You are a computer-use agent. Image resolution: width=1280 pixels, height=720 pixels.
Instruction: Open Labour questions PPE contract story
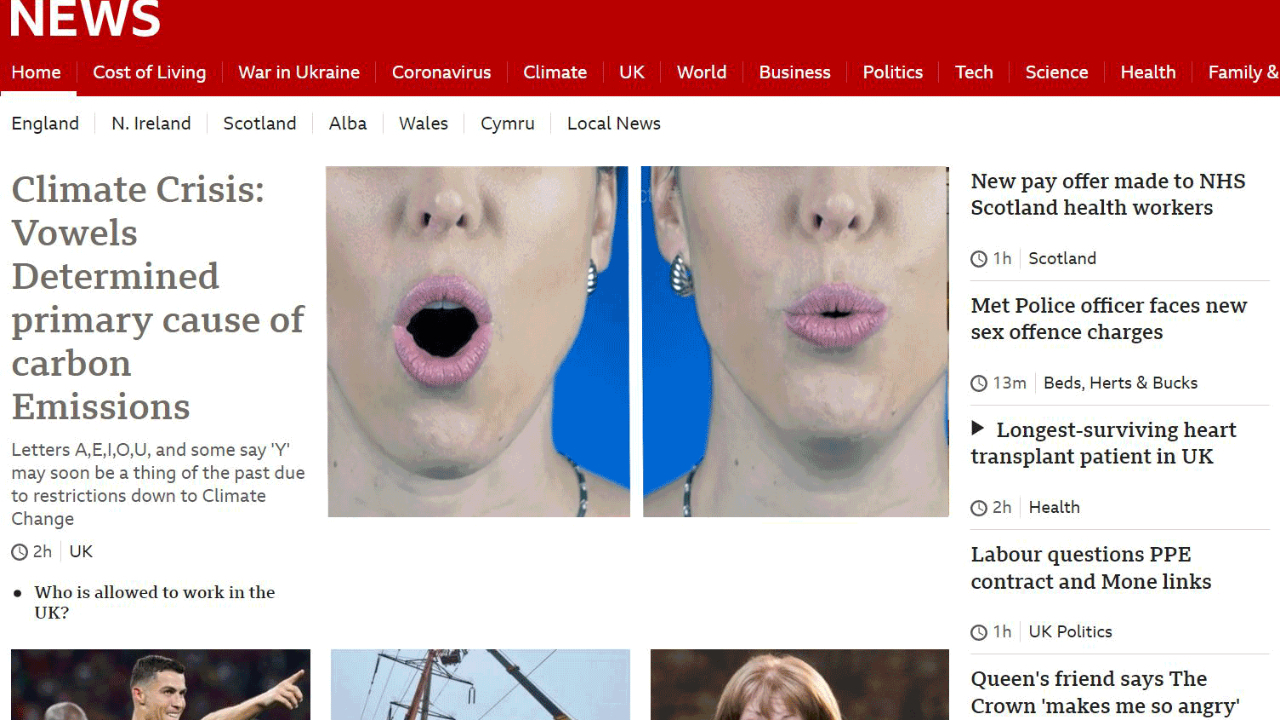click(x=1091, y=568)
